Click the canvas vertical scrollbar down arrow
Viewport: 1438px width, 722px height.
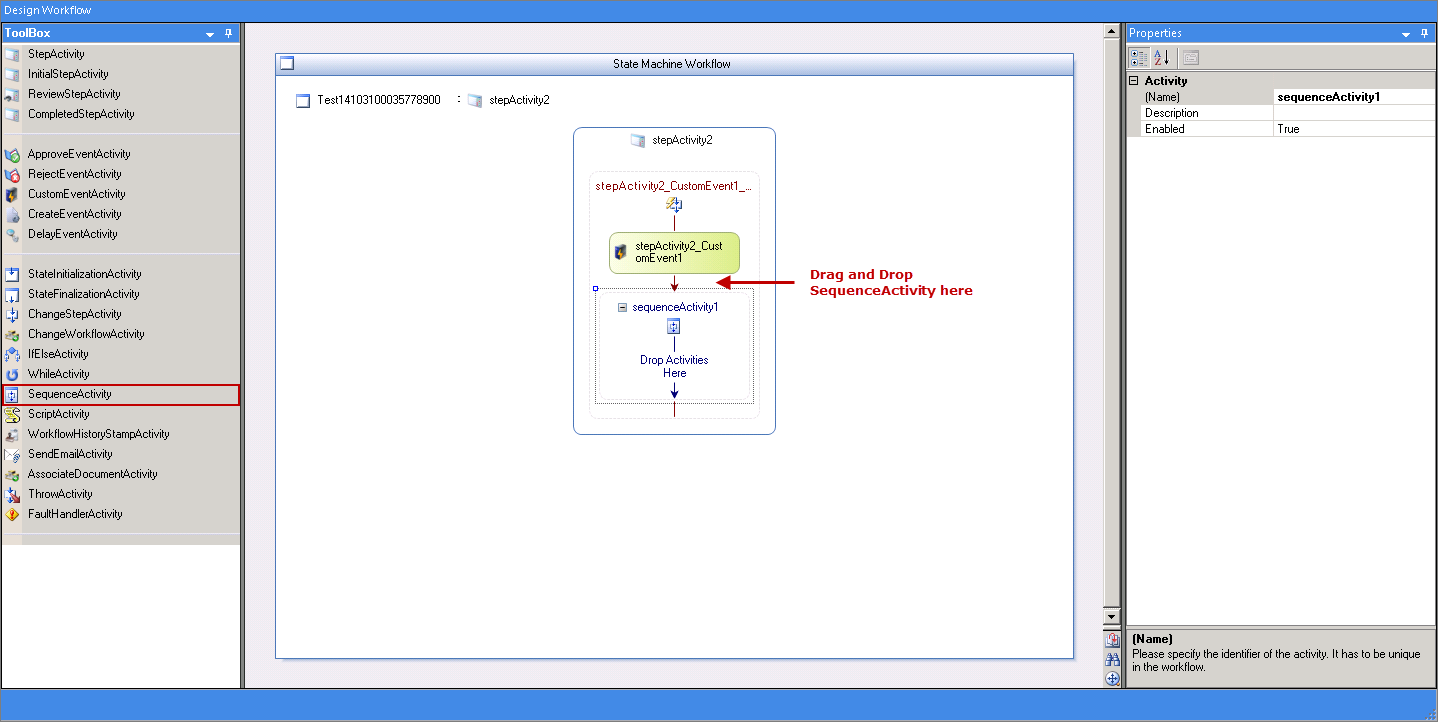pyautogui.click(x=1112, y=617)
